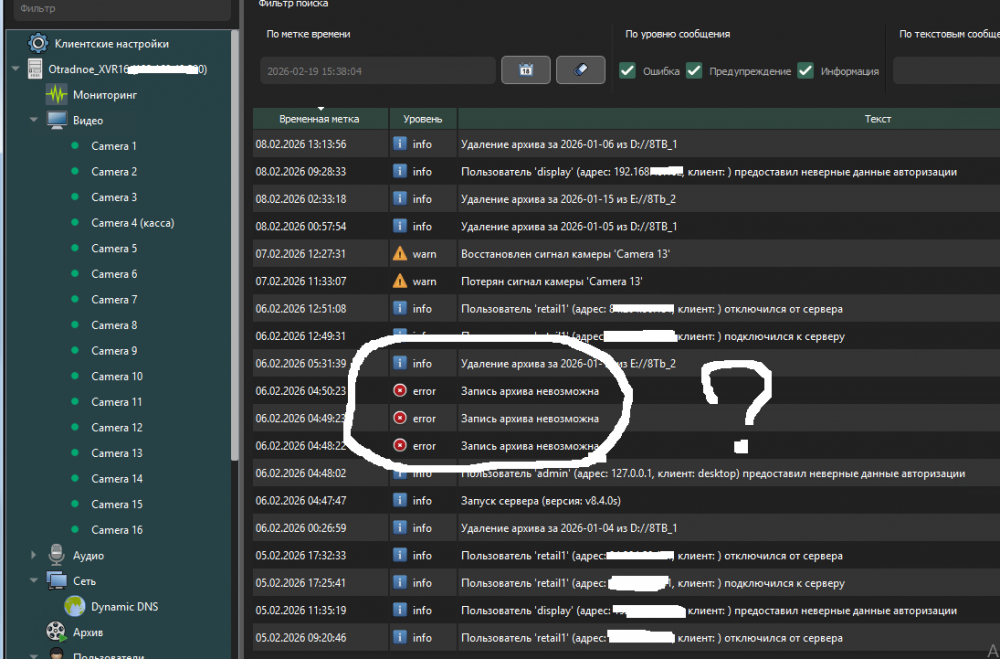The image size is (1000, 659).
Task: Select Camera 13 in the camera list
Action: pyautogui.click(x=116, y=453)
